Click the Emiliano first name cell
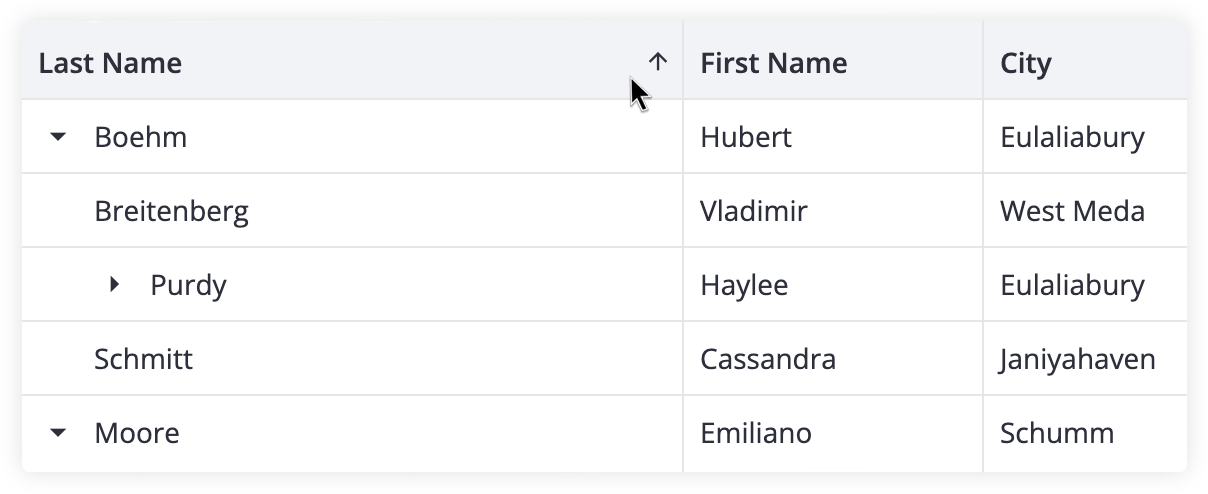 coord(833,433)
